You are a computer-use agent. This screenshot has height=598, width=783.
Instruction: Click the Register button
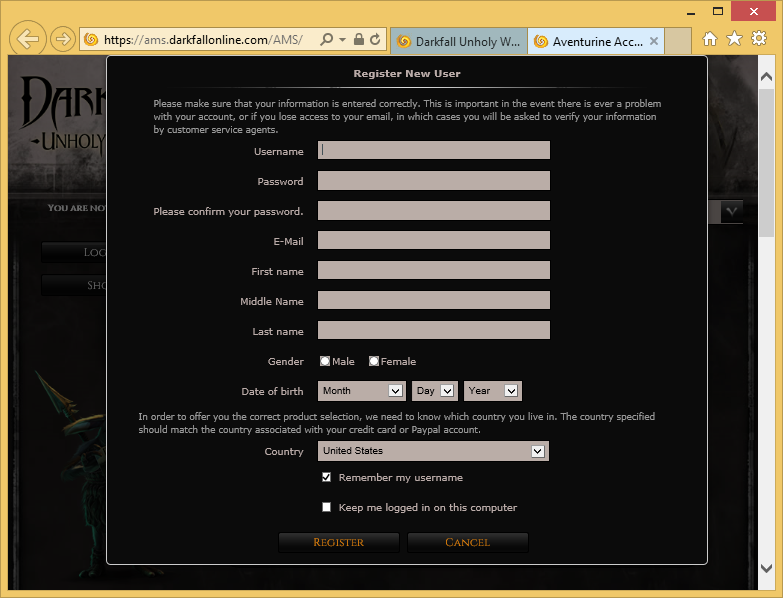click(339, 542)
